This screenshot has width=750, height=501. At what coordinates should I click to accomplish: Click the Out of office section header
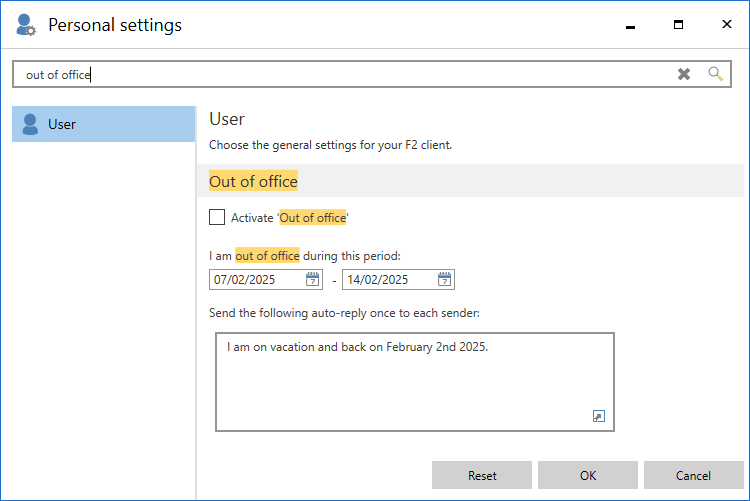(253, 181)
